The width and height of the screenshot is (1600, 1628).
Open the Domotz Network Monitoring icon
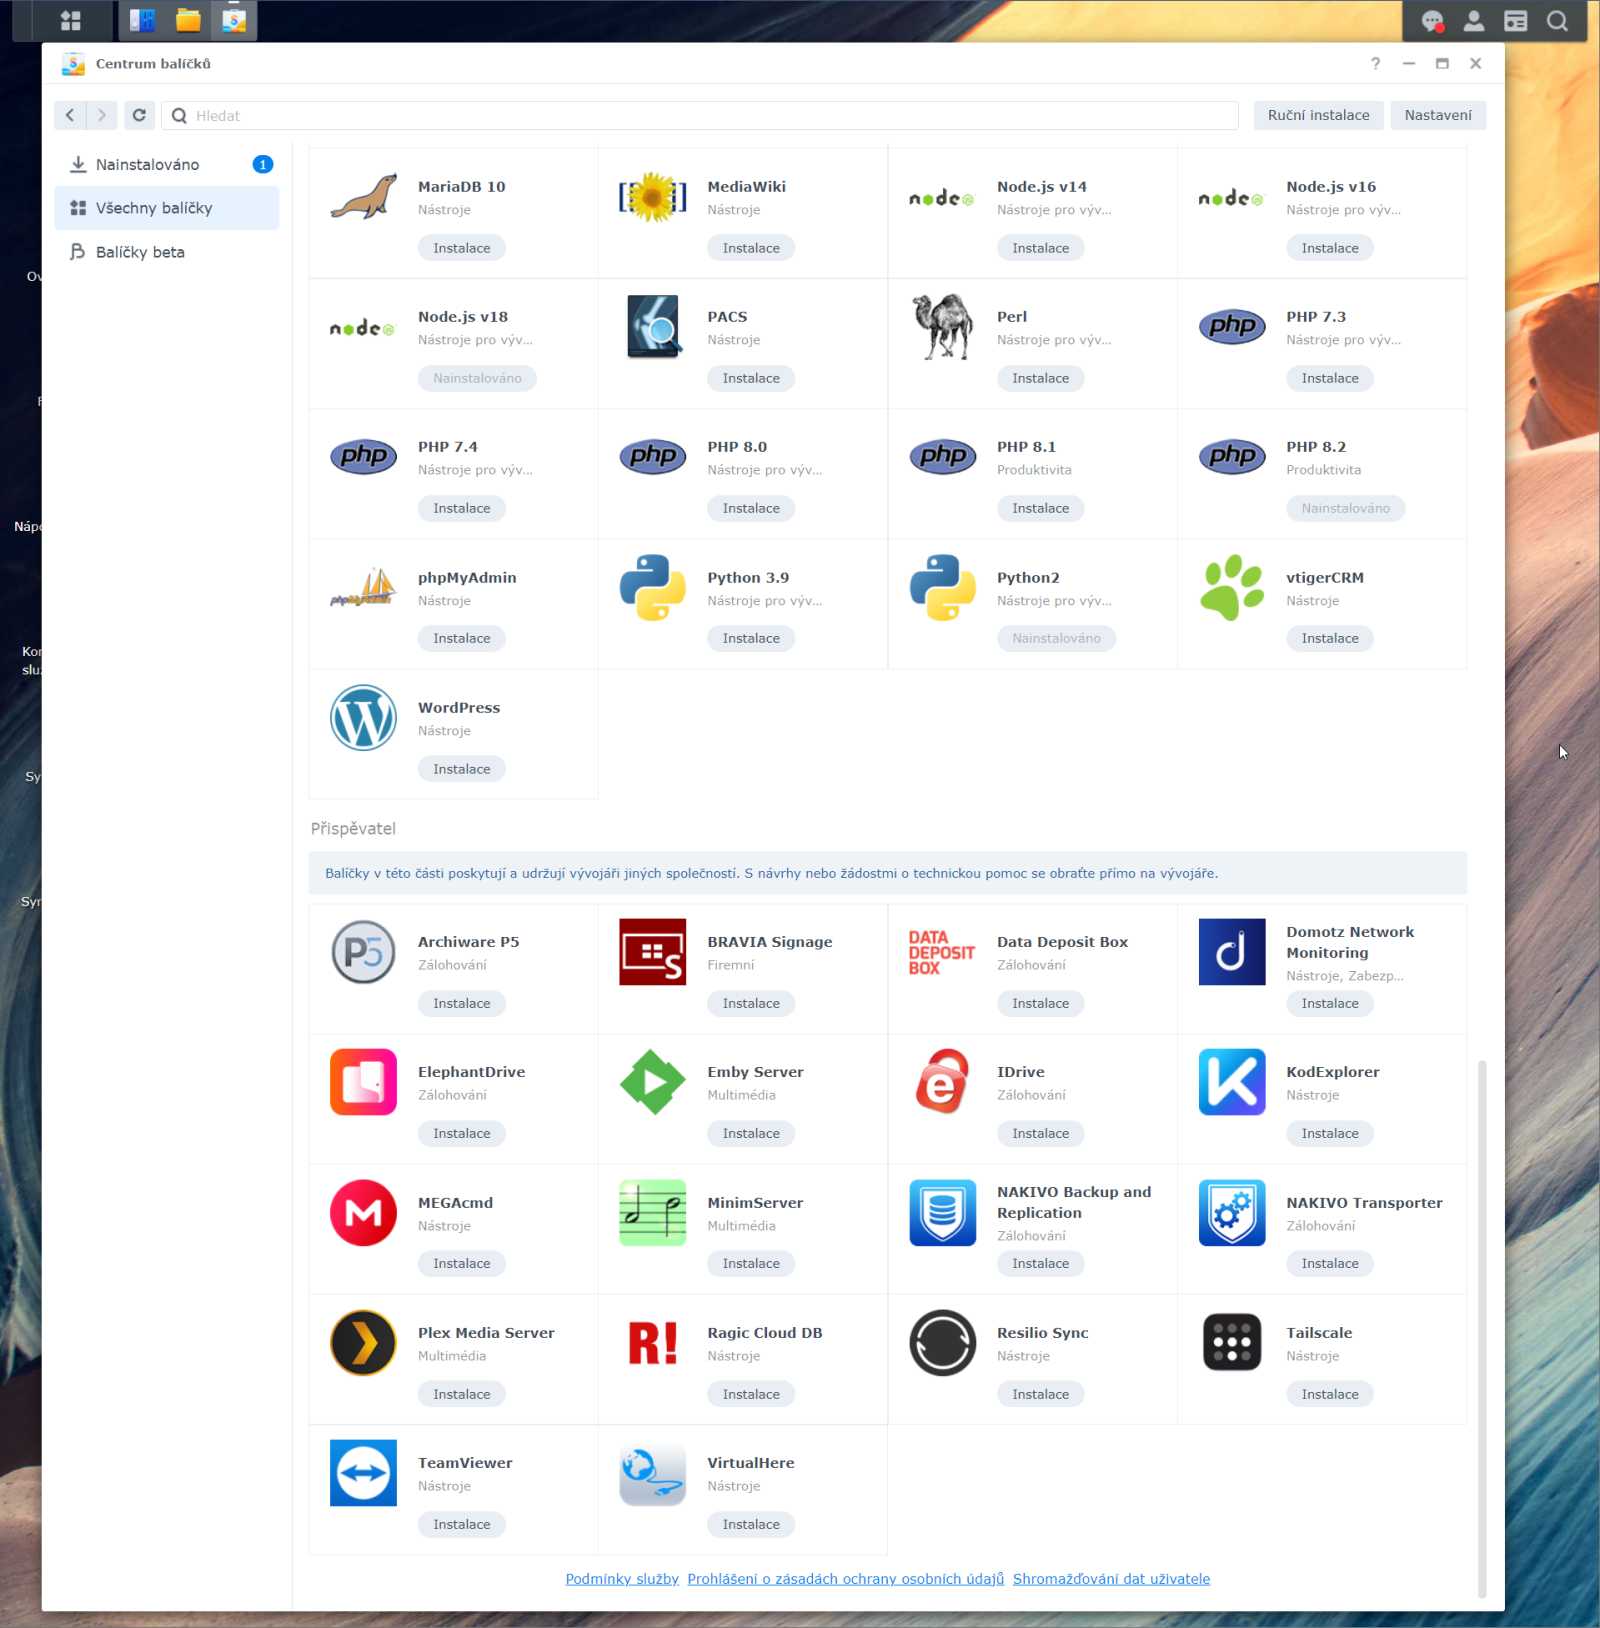tap(1232, 952)
